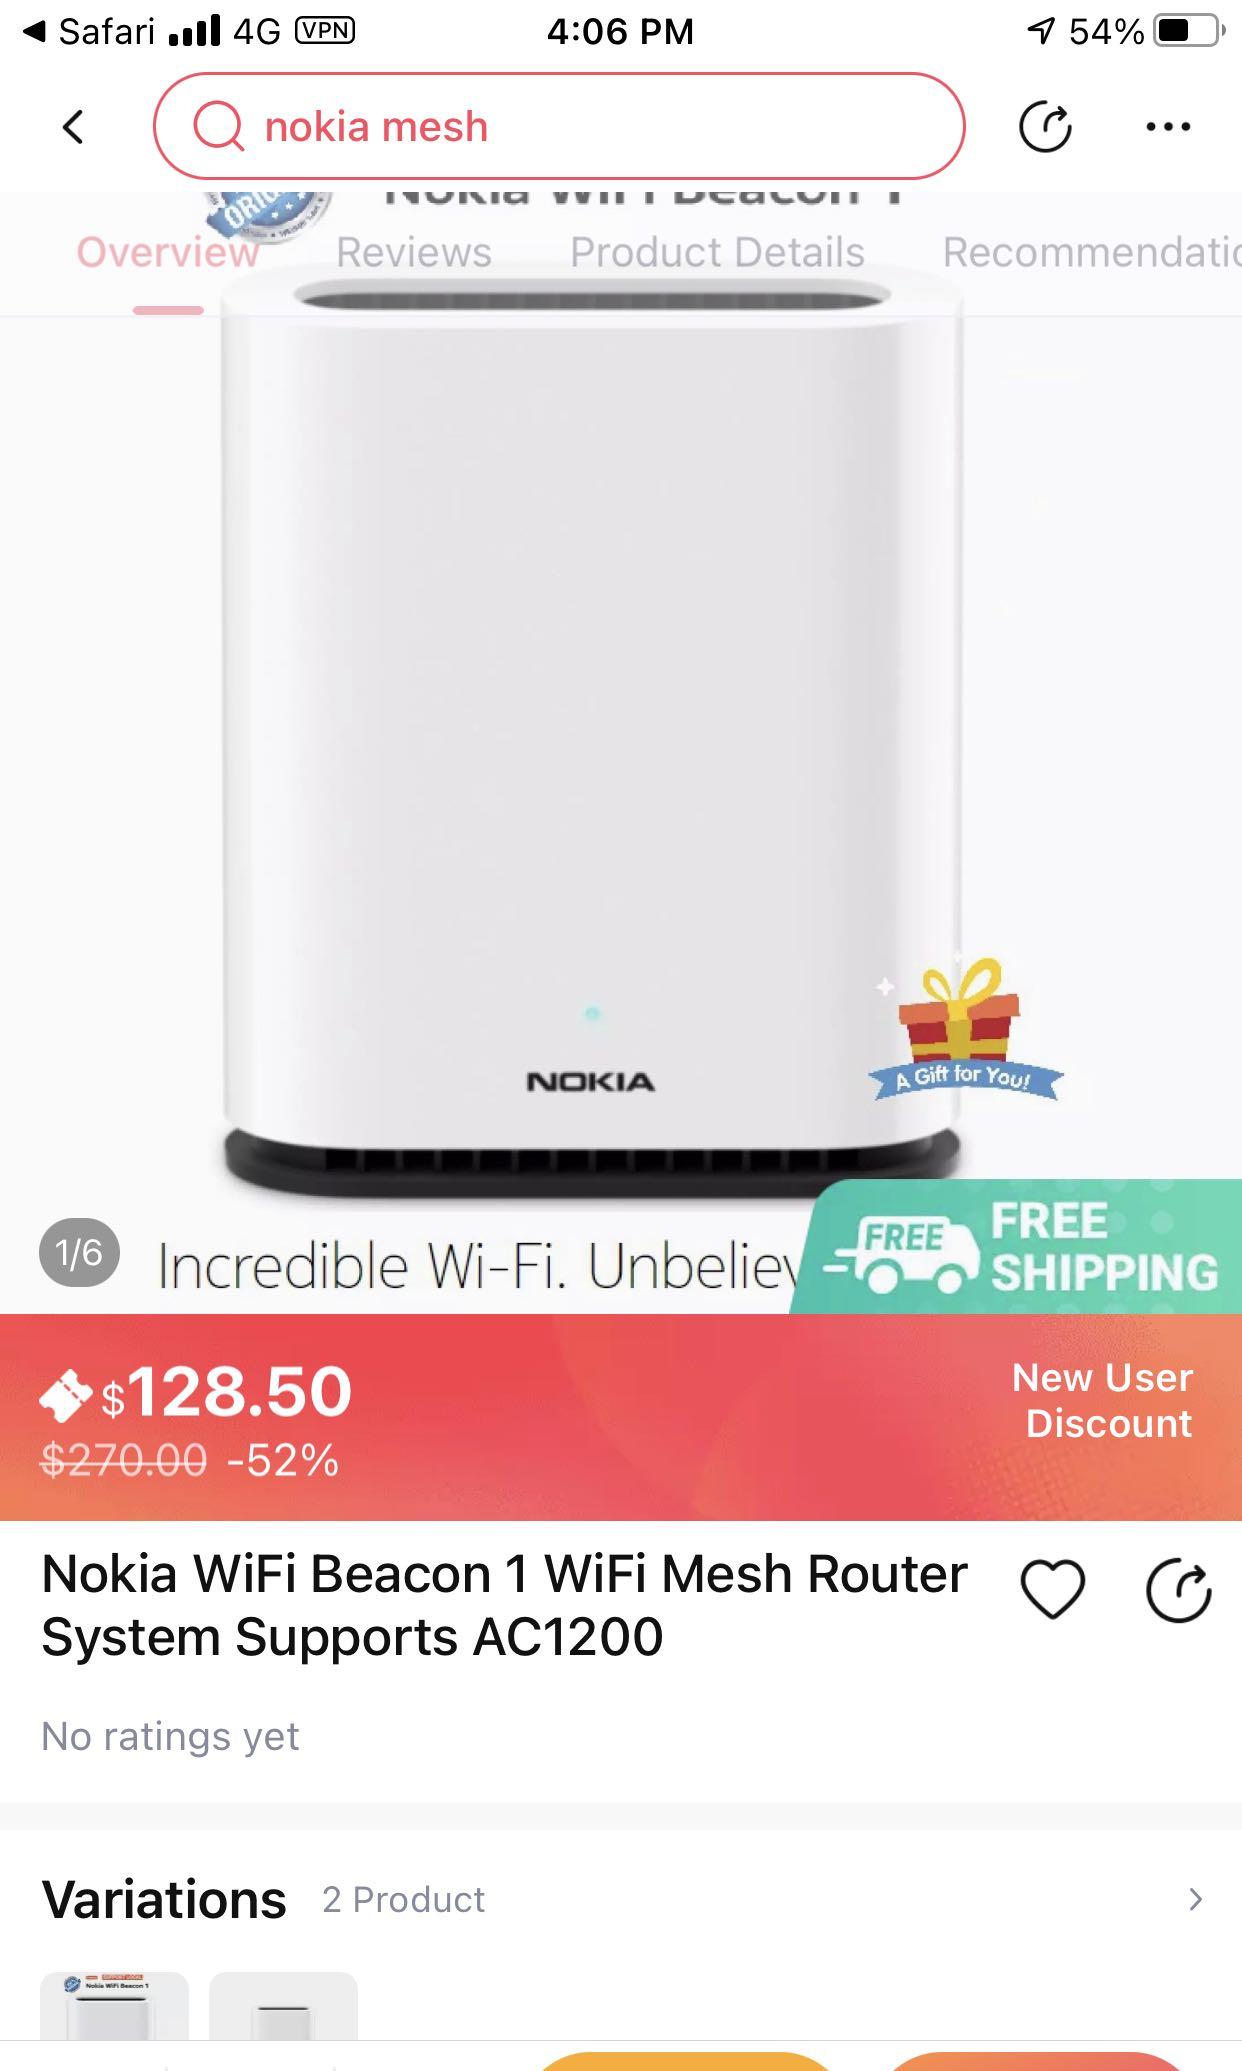The width and height of the screenshot is (1242, 2071).
Task: Add product to wishlist with heart icon
Action: pos(1052,1589)
